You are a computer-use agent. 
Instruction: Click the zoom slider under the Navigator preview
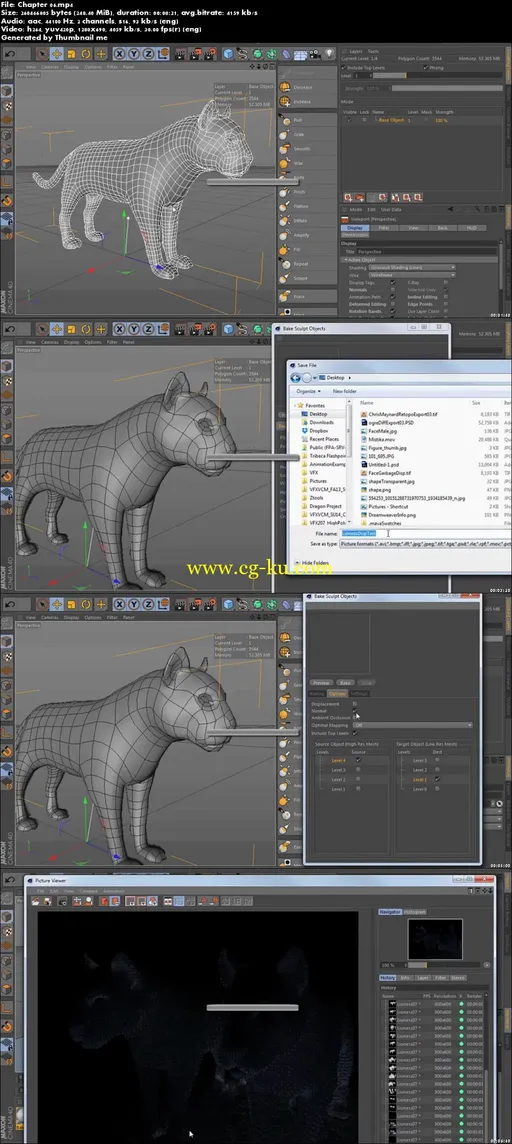443,965
